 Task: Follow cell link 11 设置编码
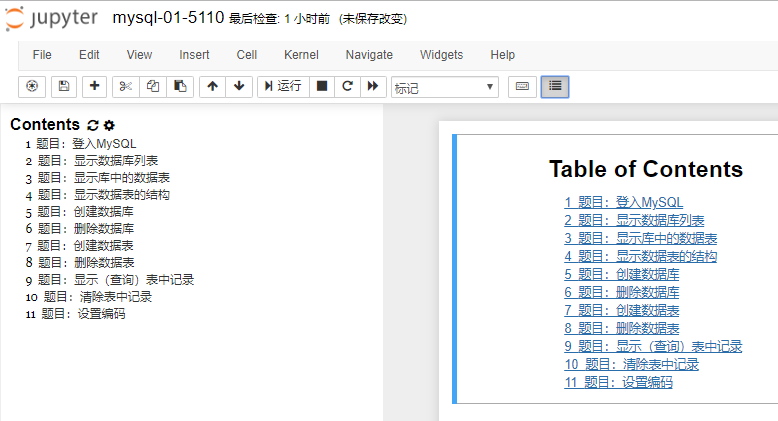(618, 382)
